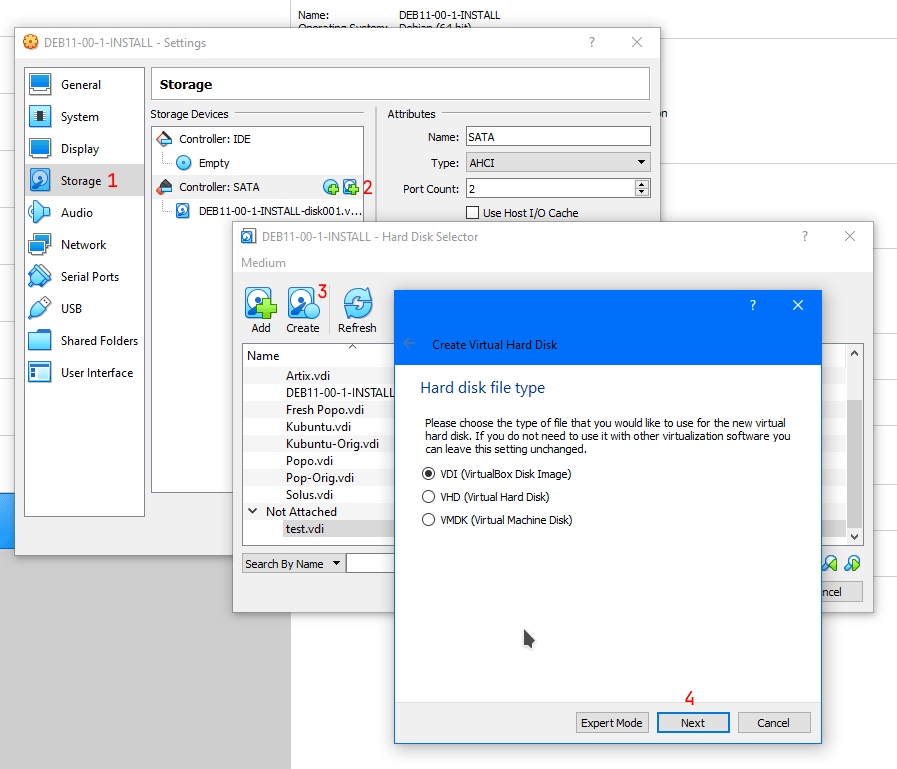Select Pop-Orig.vdi in disk list
Screen dimensions: 897x769
coord(319,478)
